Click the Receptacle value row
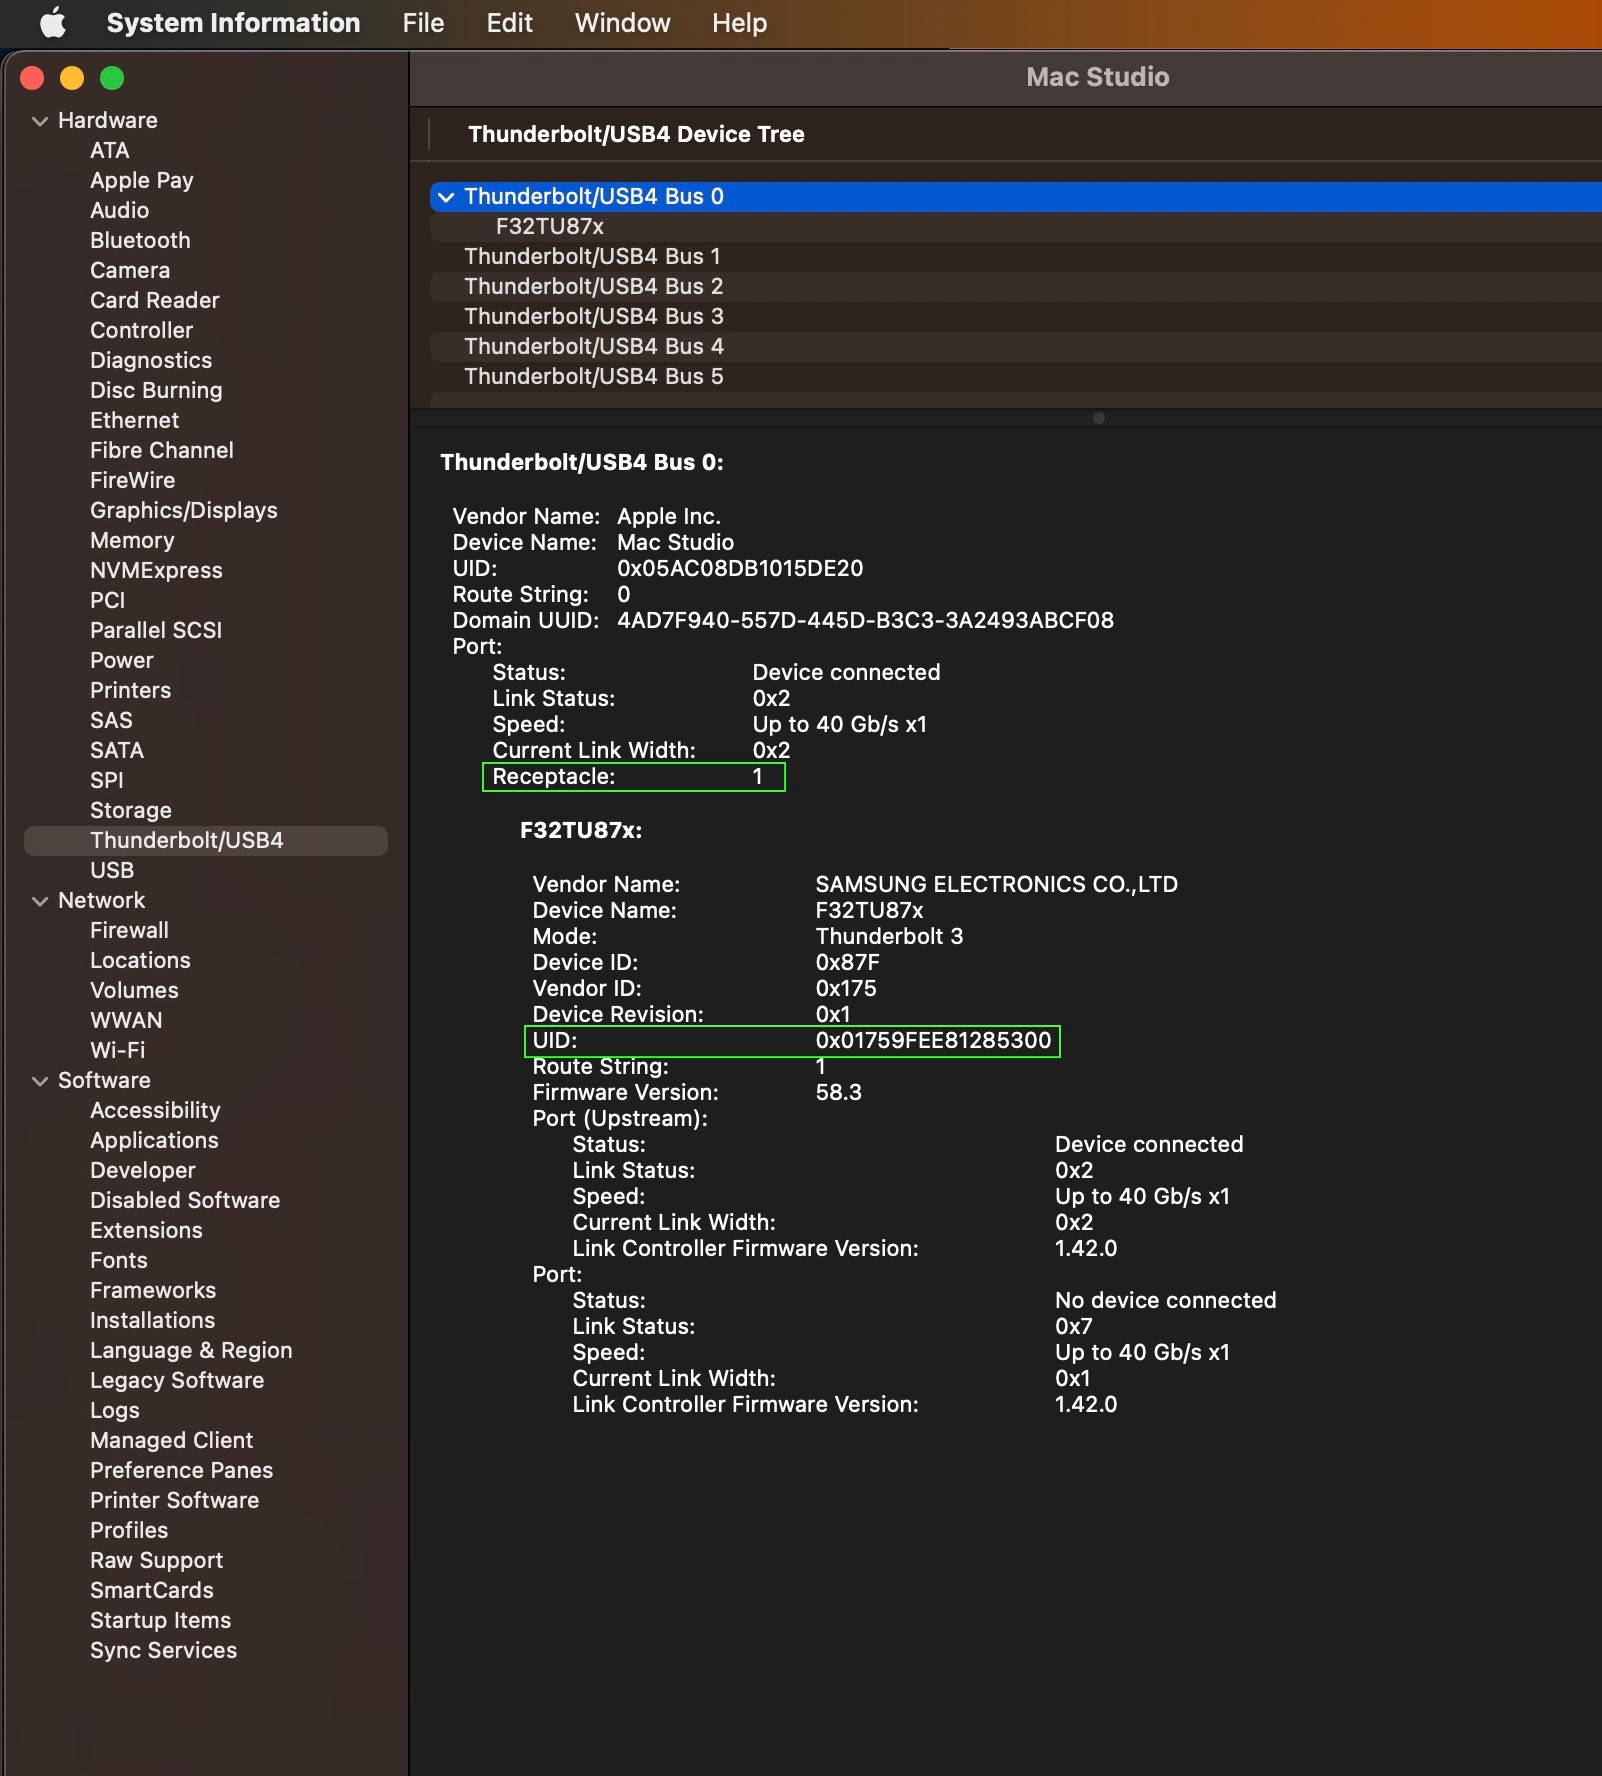The image size is (1602, 1776). (633, 777)
